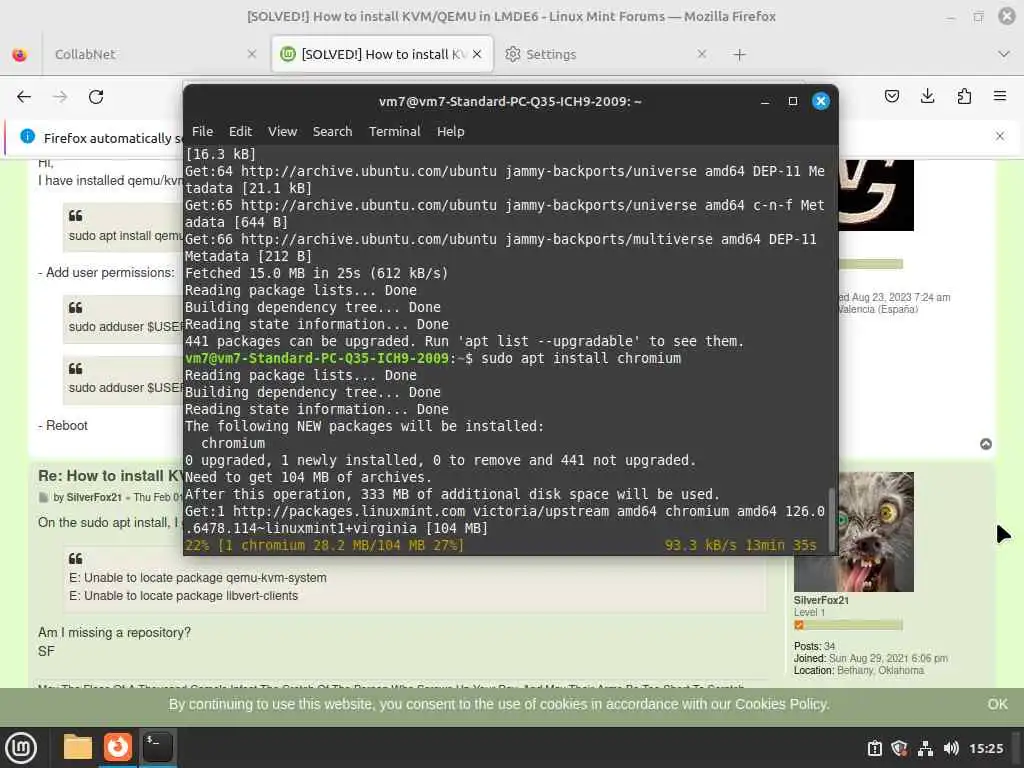Dismiss the Firefox notification bar
1024x768 pixels.
(x=1000, y=136)
